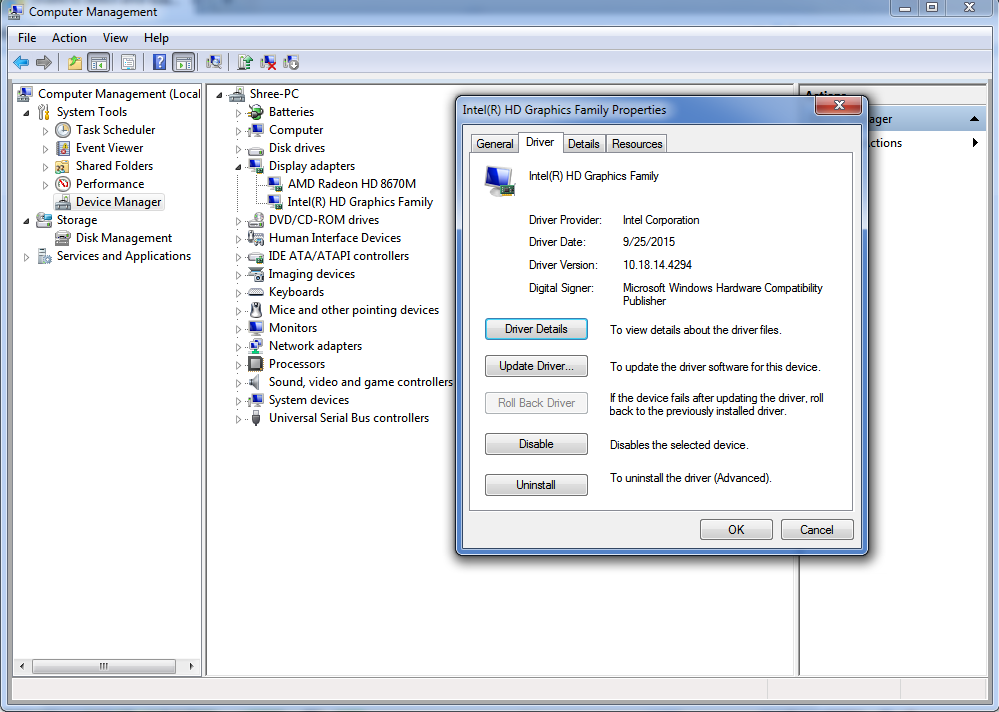
Task: Select Task Scheduler in the console tree
Action: (115, 130)
